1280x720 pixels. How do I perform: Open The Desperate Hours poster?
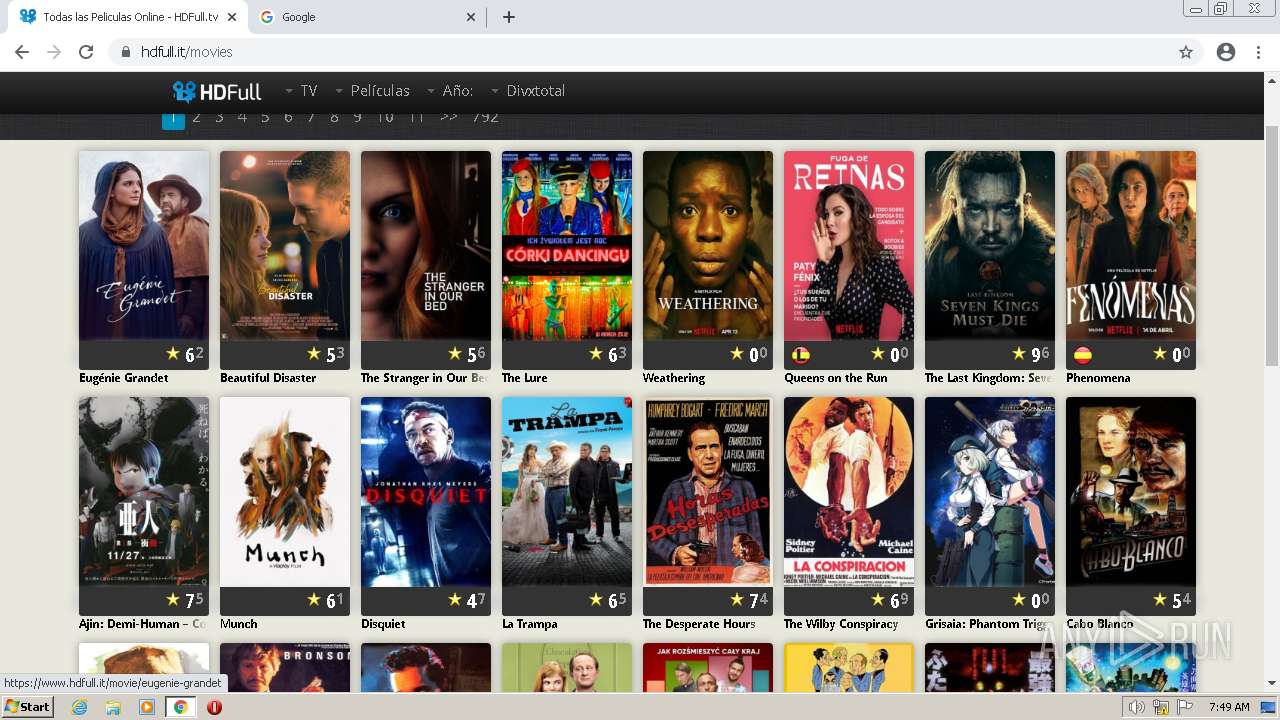click(x=708, y=492)
